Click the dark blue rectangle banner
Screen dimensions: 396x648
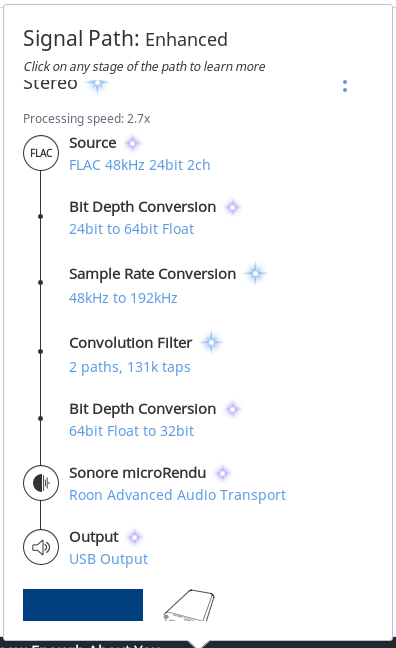pyautogui.click(x=83, y=605)
